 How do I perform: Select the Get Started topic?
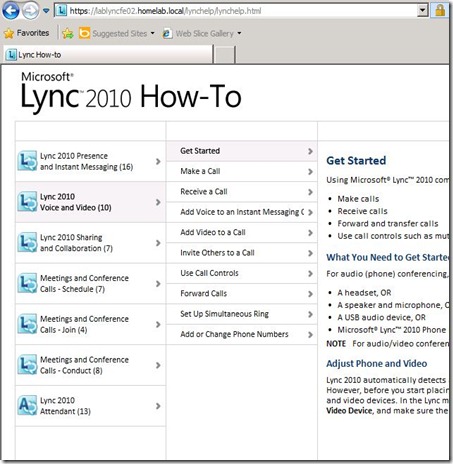point(242,151)
